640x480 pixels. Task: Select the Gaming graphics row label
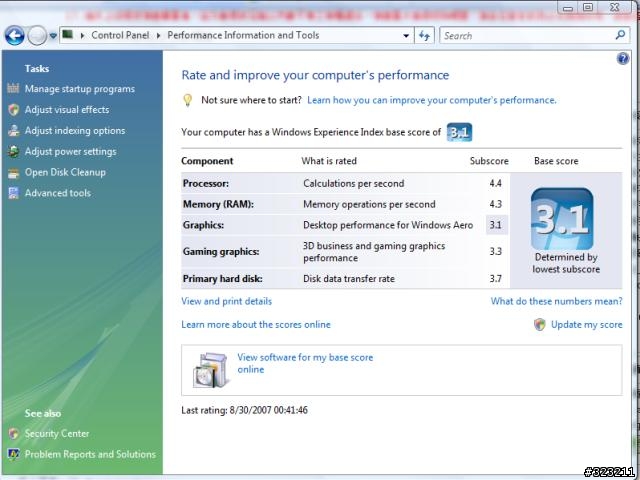click(221, 251)
